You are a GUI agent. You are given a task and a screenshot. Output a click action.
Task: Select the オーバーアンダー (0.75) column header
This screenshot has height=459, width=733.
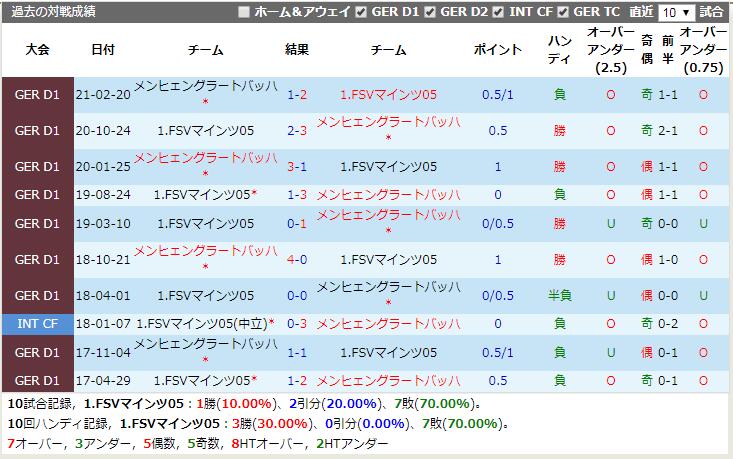703,50
